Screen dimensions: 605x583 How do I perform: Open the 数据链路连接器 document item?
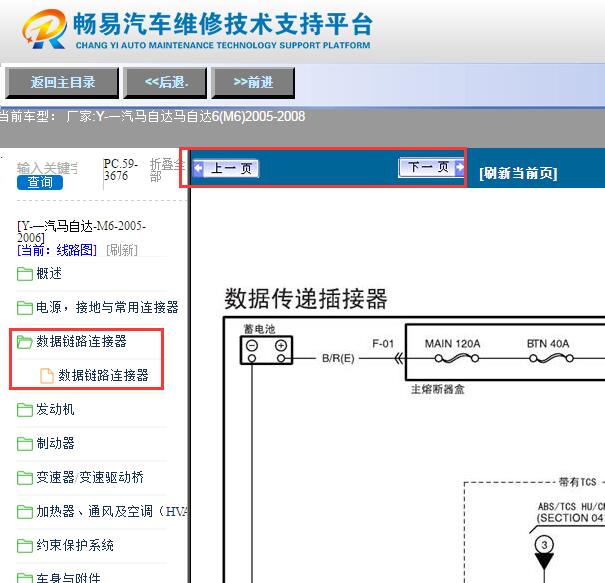103,375
